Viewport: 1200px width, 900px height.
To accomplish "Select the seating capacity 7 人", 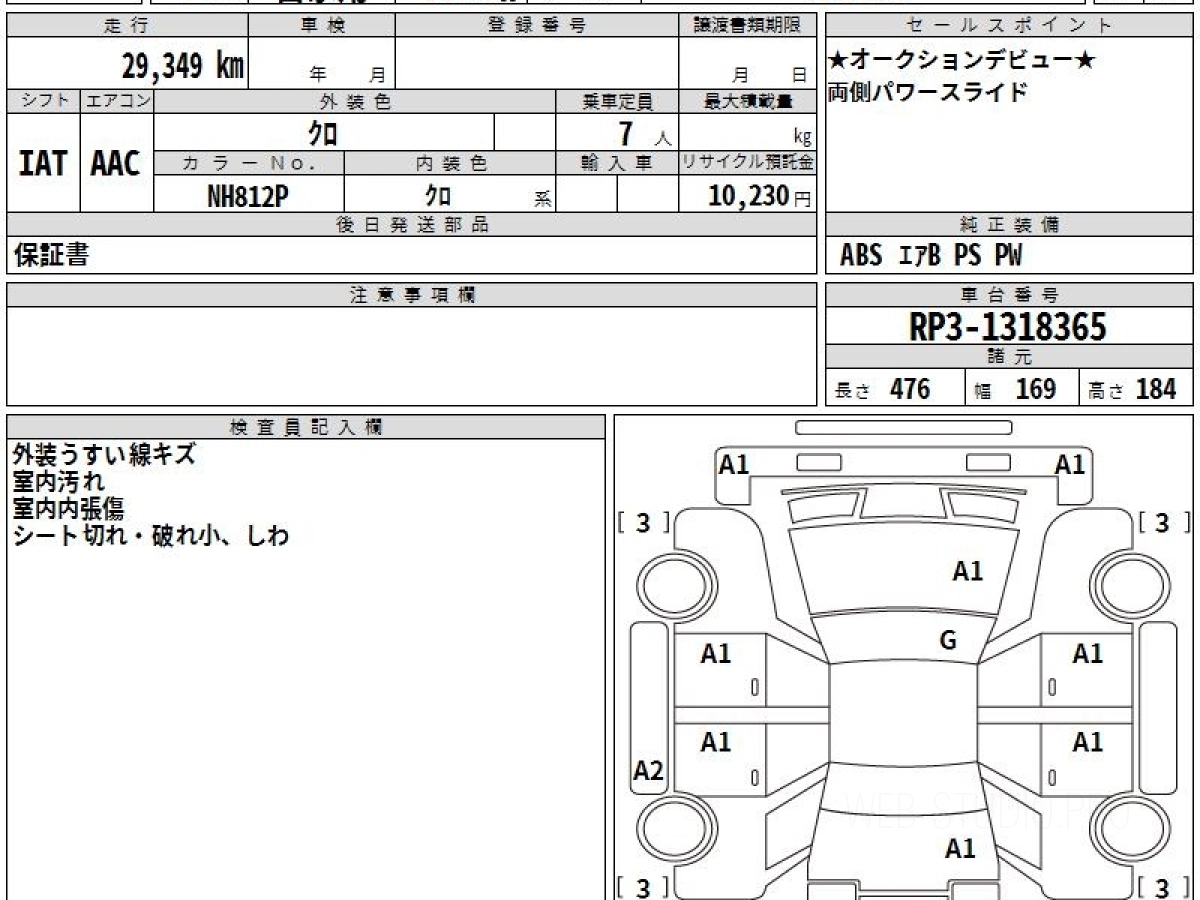I will pos(644,133).
